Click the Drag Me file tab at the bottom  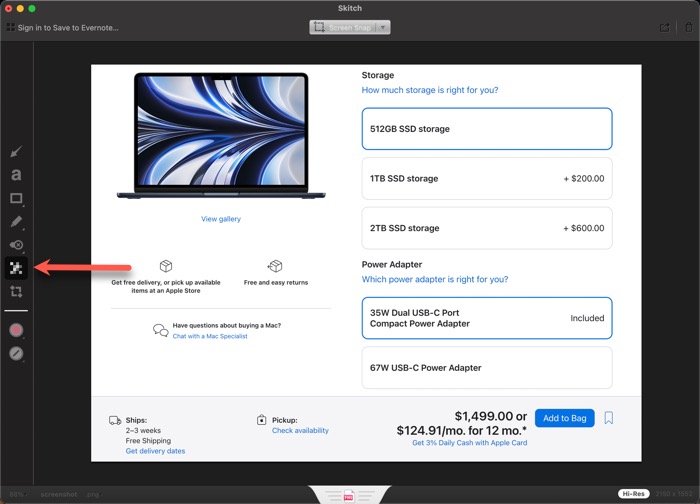click(349, 495)
